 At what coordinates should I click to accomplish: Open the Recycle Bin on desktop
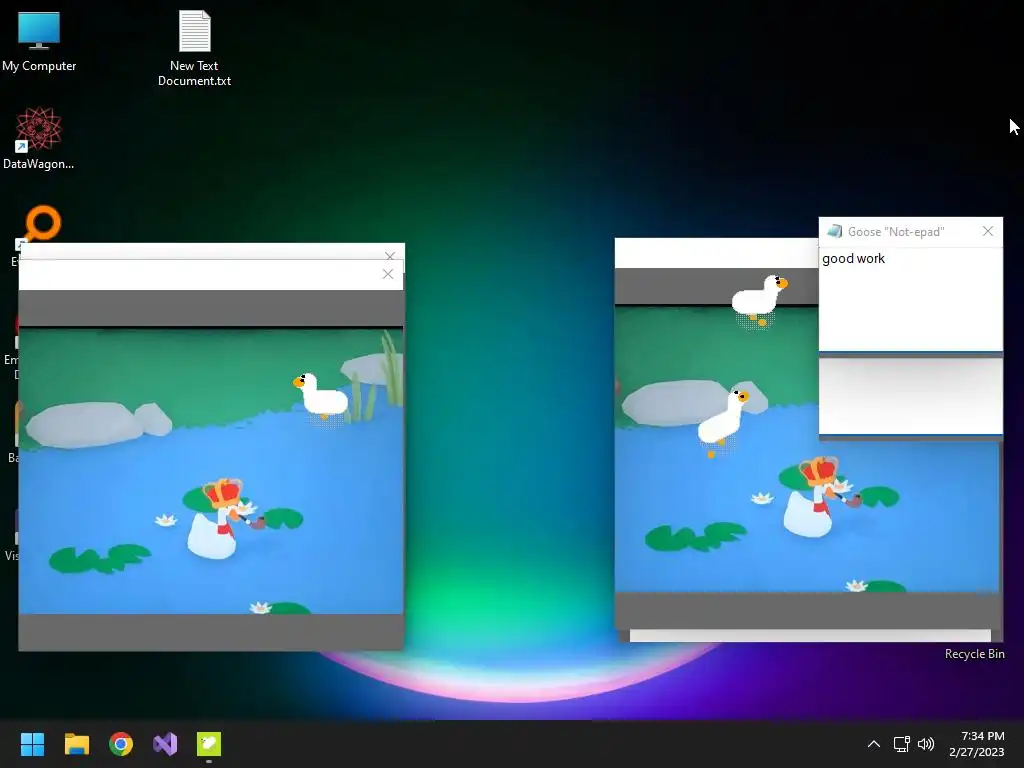point(974,654)
